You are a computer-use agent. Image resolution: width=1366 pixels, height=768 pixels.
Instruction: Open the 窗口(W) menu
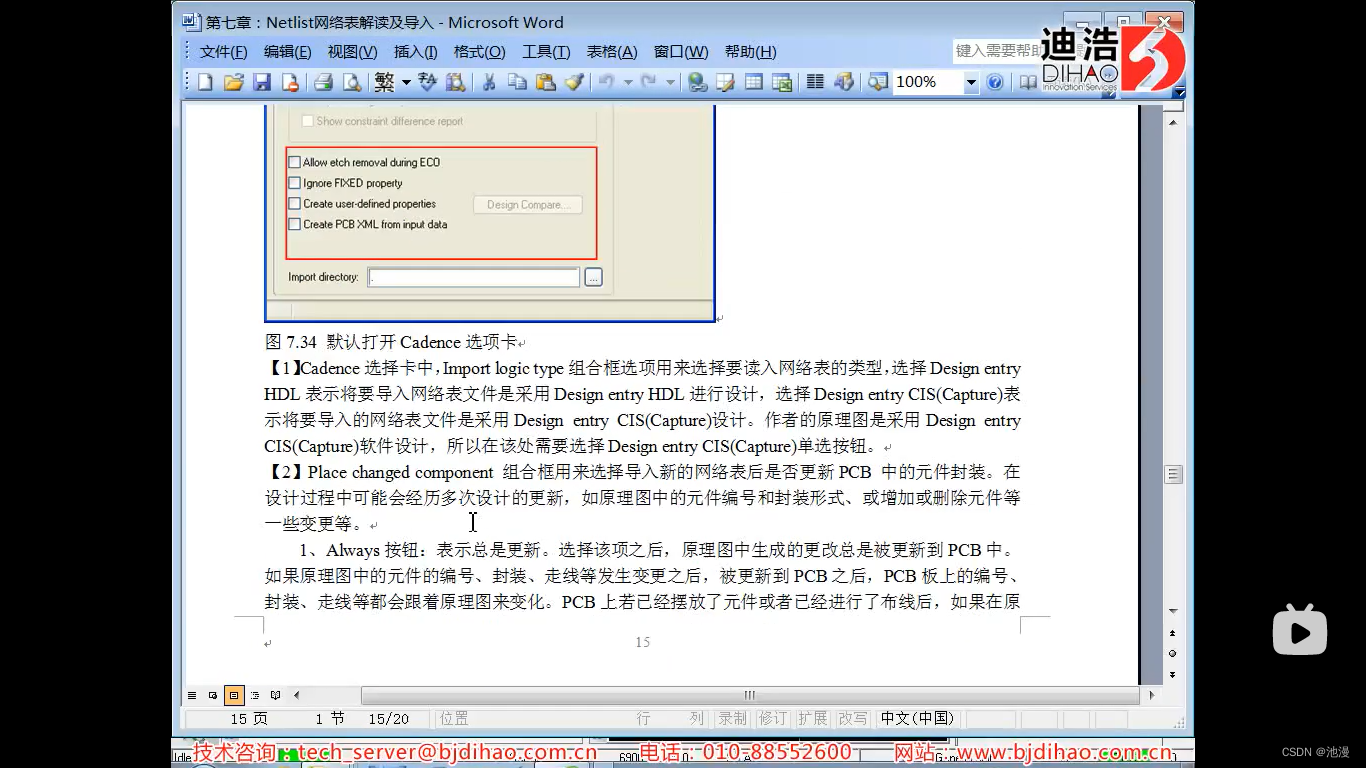[x=681, y=52]
